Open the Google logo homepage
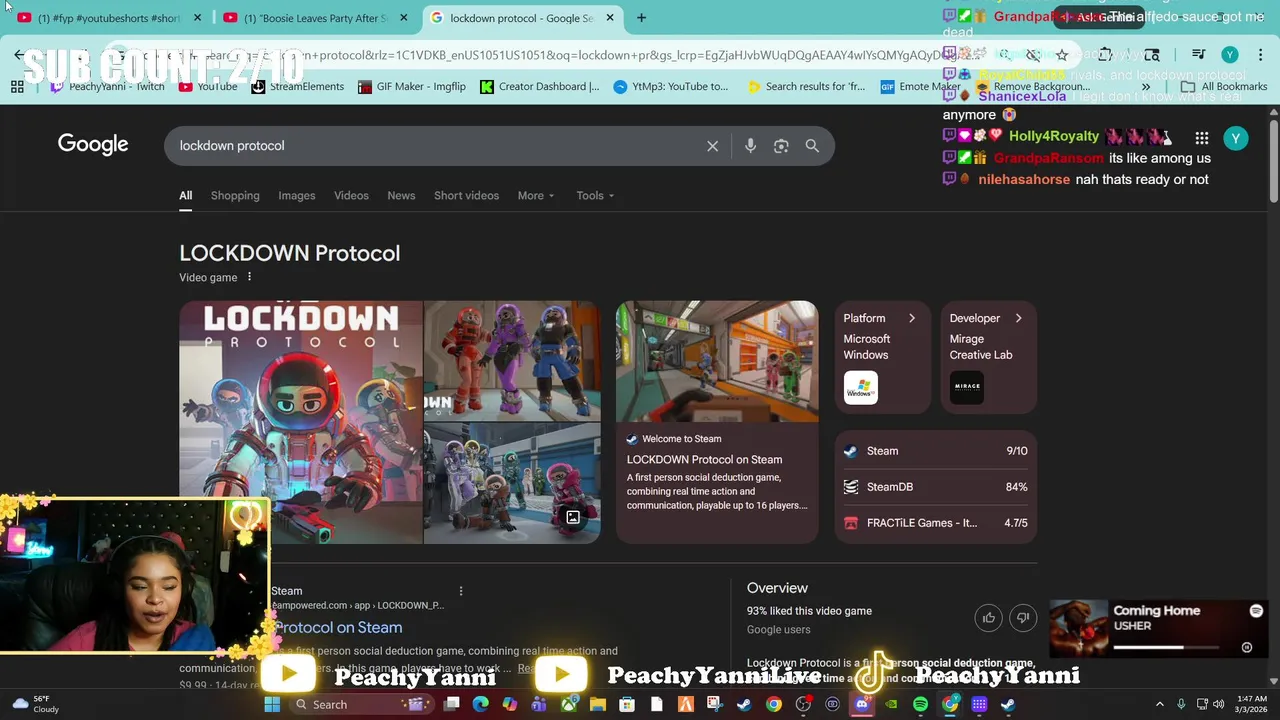Screen dimensions: 1280x720 click(x=93, y=144)
